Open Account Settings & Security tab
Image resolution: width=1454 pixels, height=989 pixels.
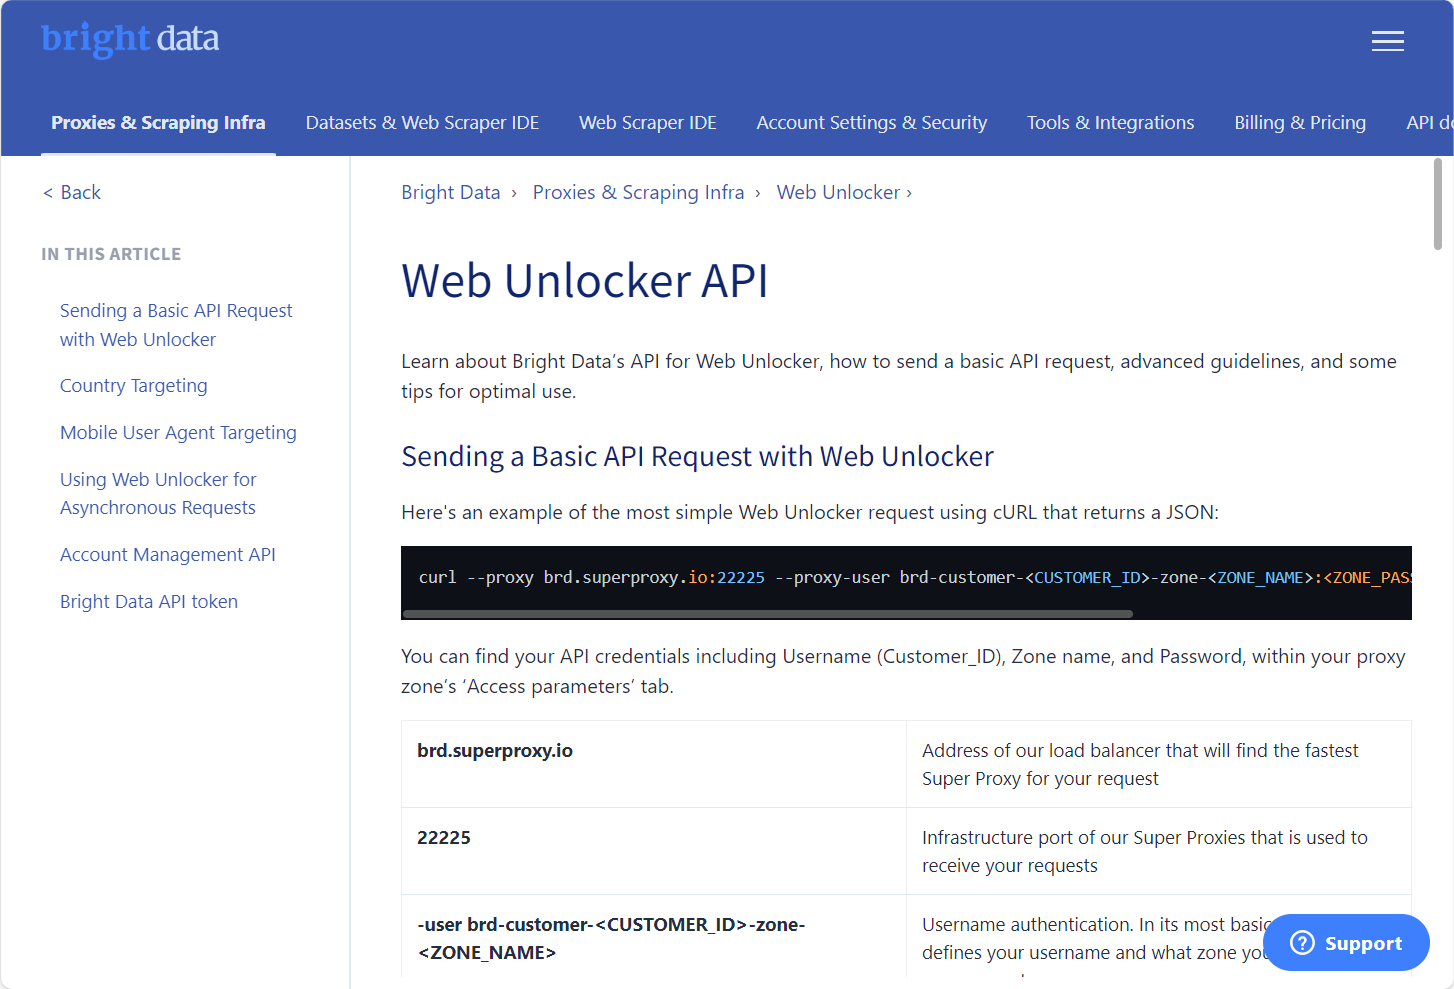click(871, 123)
